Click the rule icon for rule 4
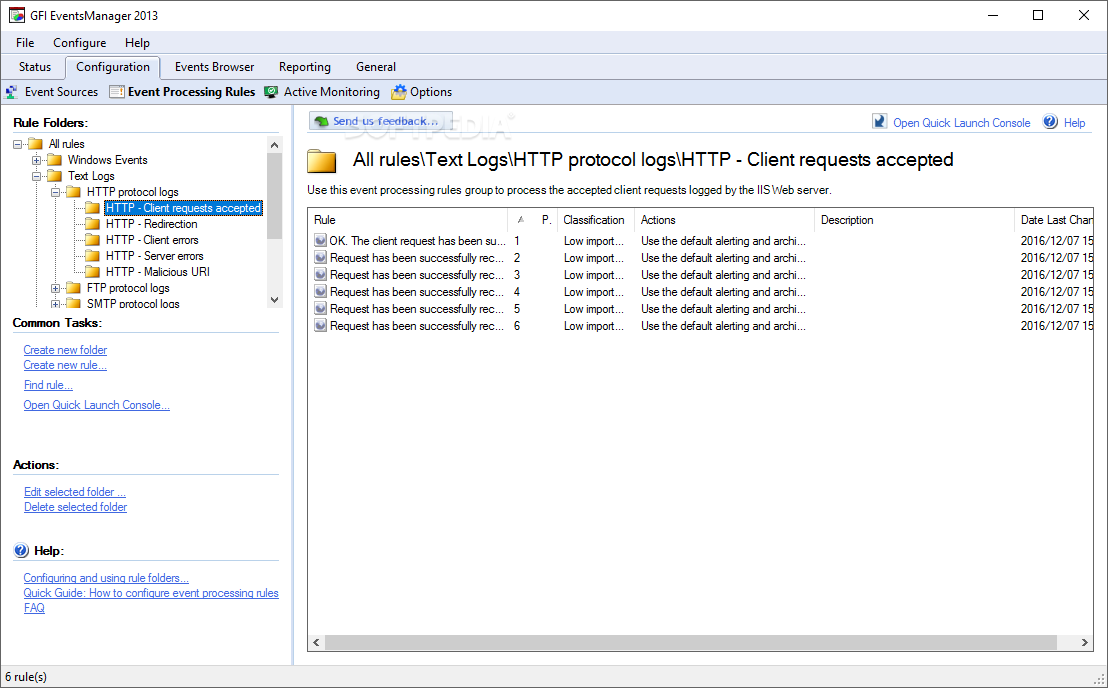The height and width of the screenshot is (688, 1108). click(x=320, y=292)
